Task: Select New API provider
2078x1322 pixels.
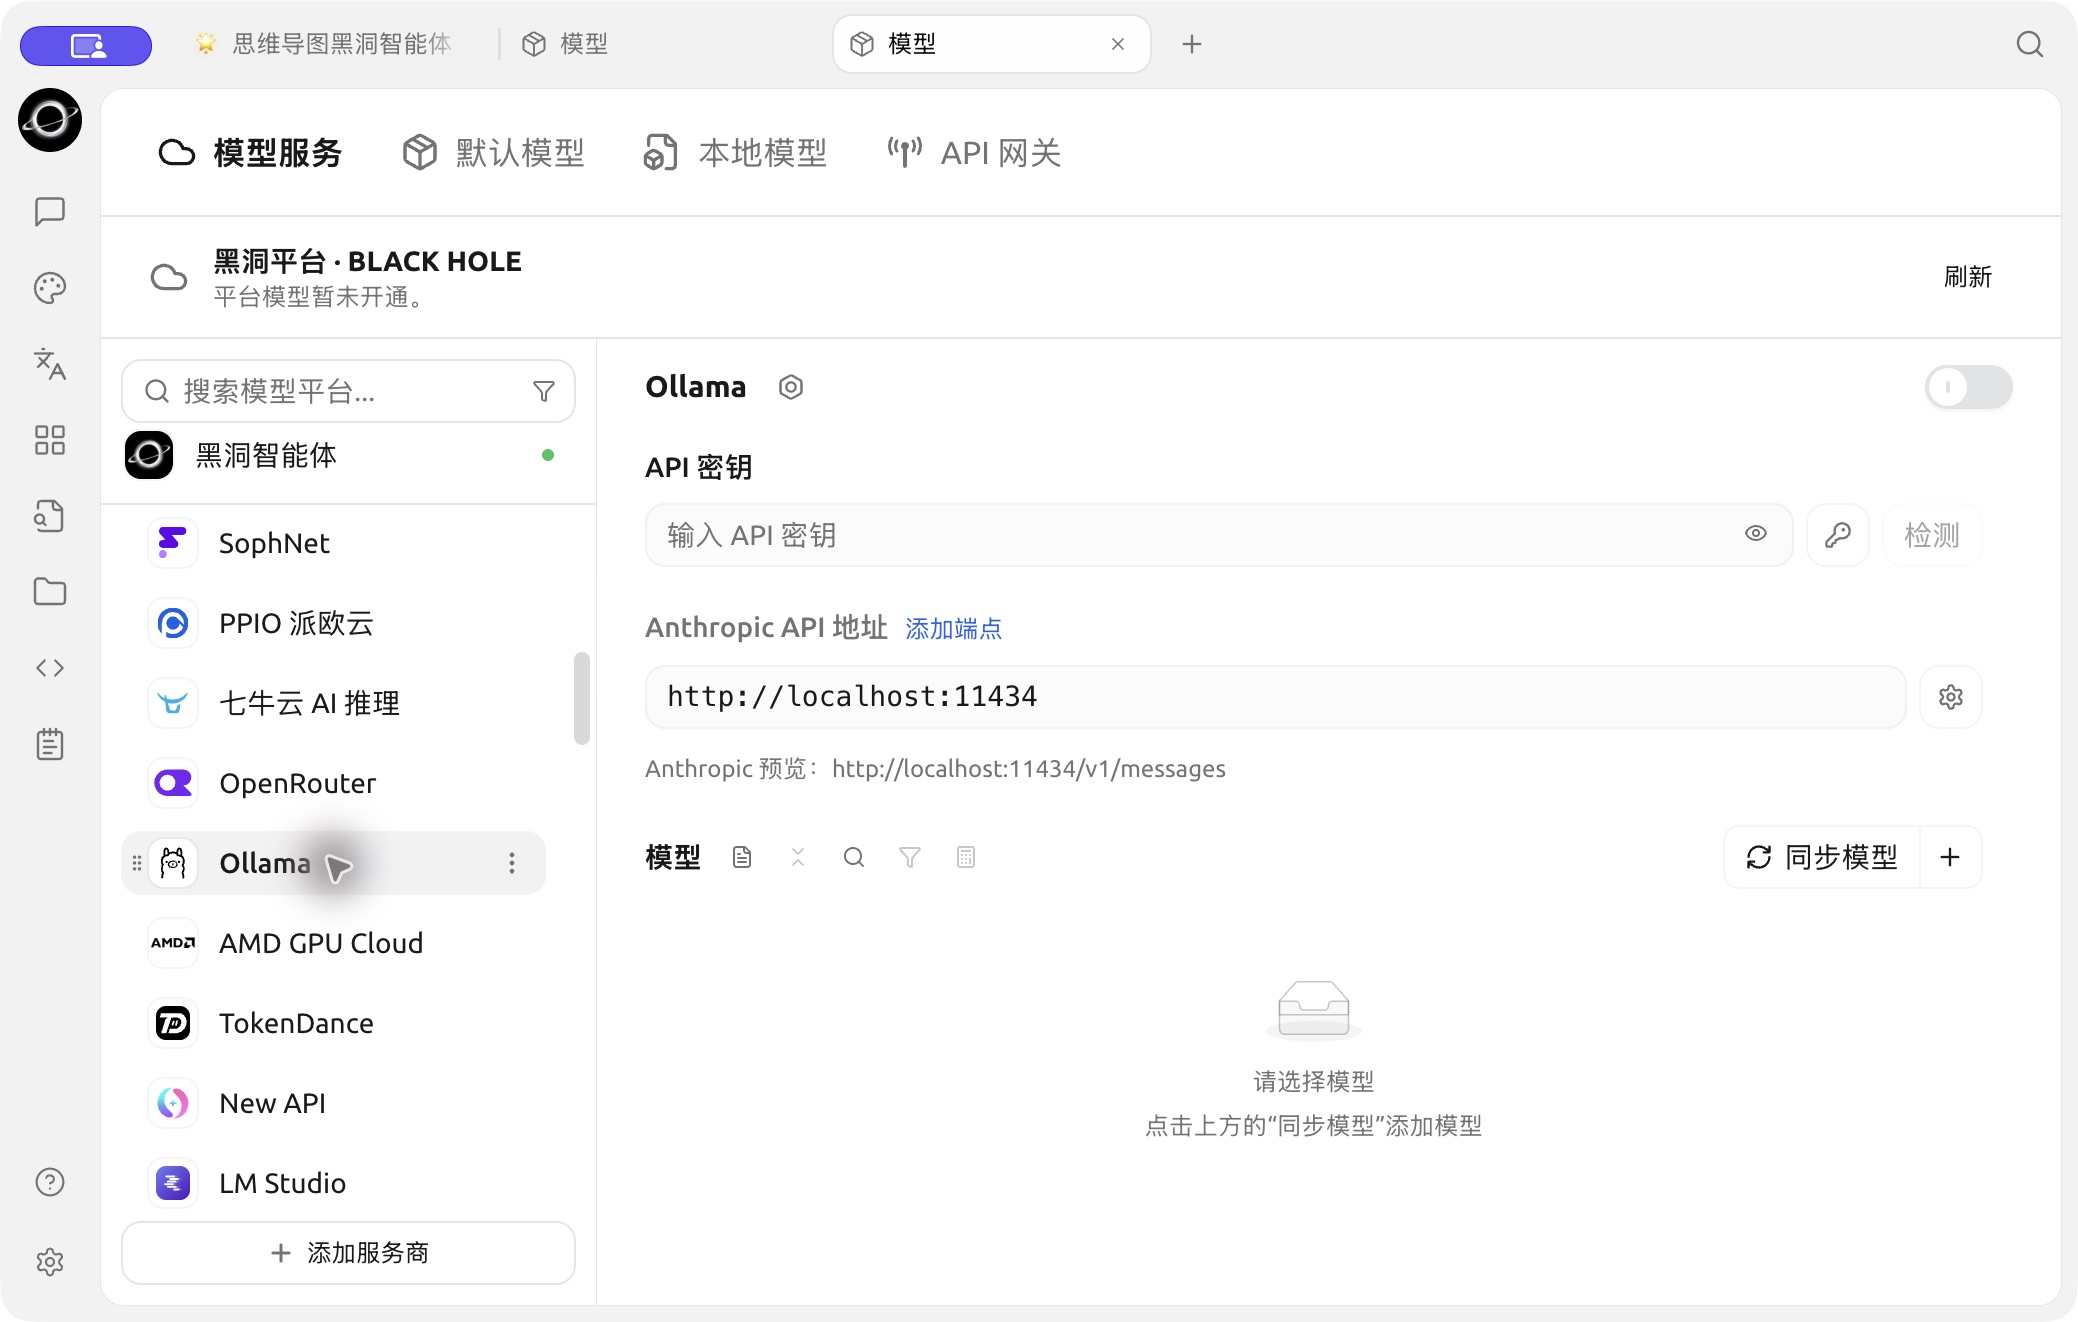Action: click(333, 1103)
